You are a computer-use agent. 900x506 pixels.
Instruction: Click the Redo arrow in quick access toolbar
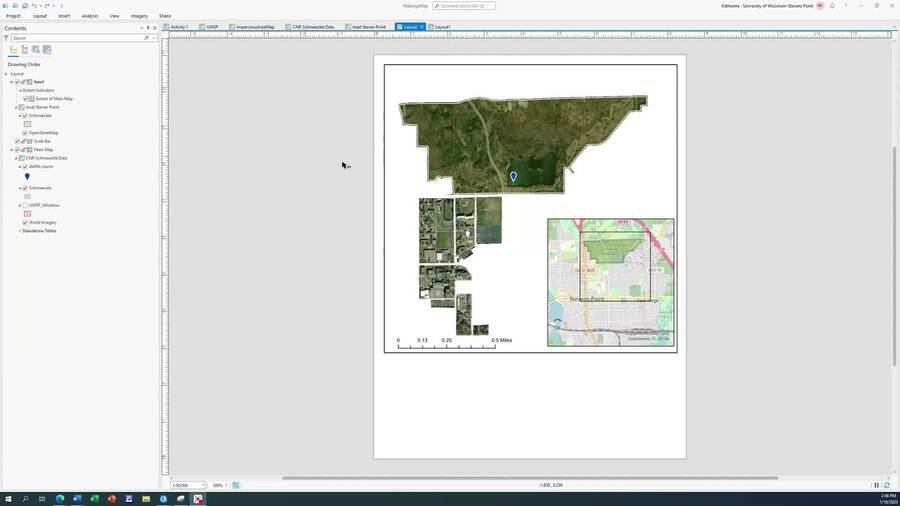[47, 6]
